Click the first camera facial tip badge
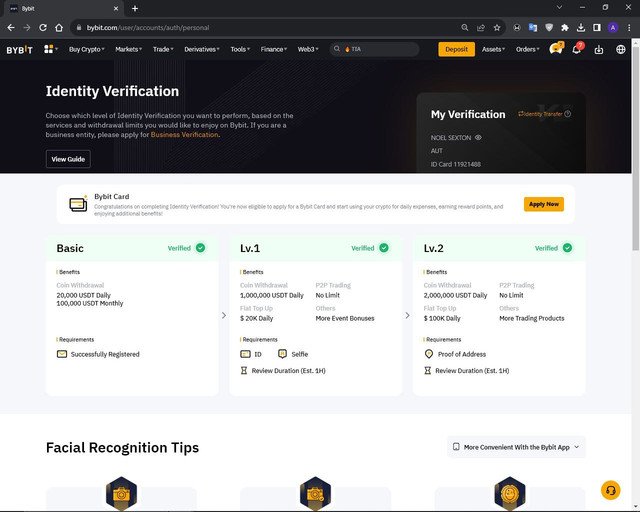 pos(122,493)
